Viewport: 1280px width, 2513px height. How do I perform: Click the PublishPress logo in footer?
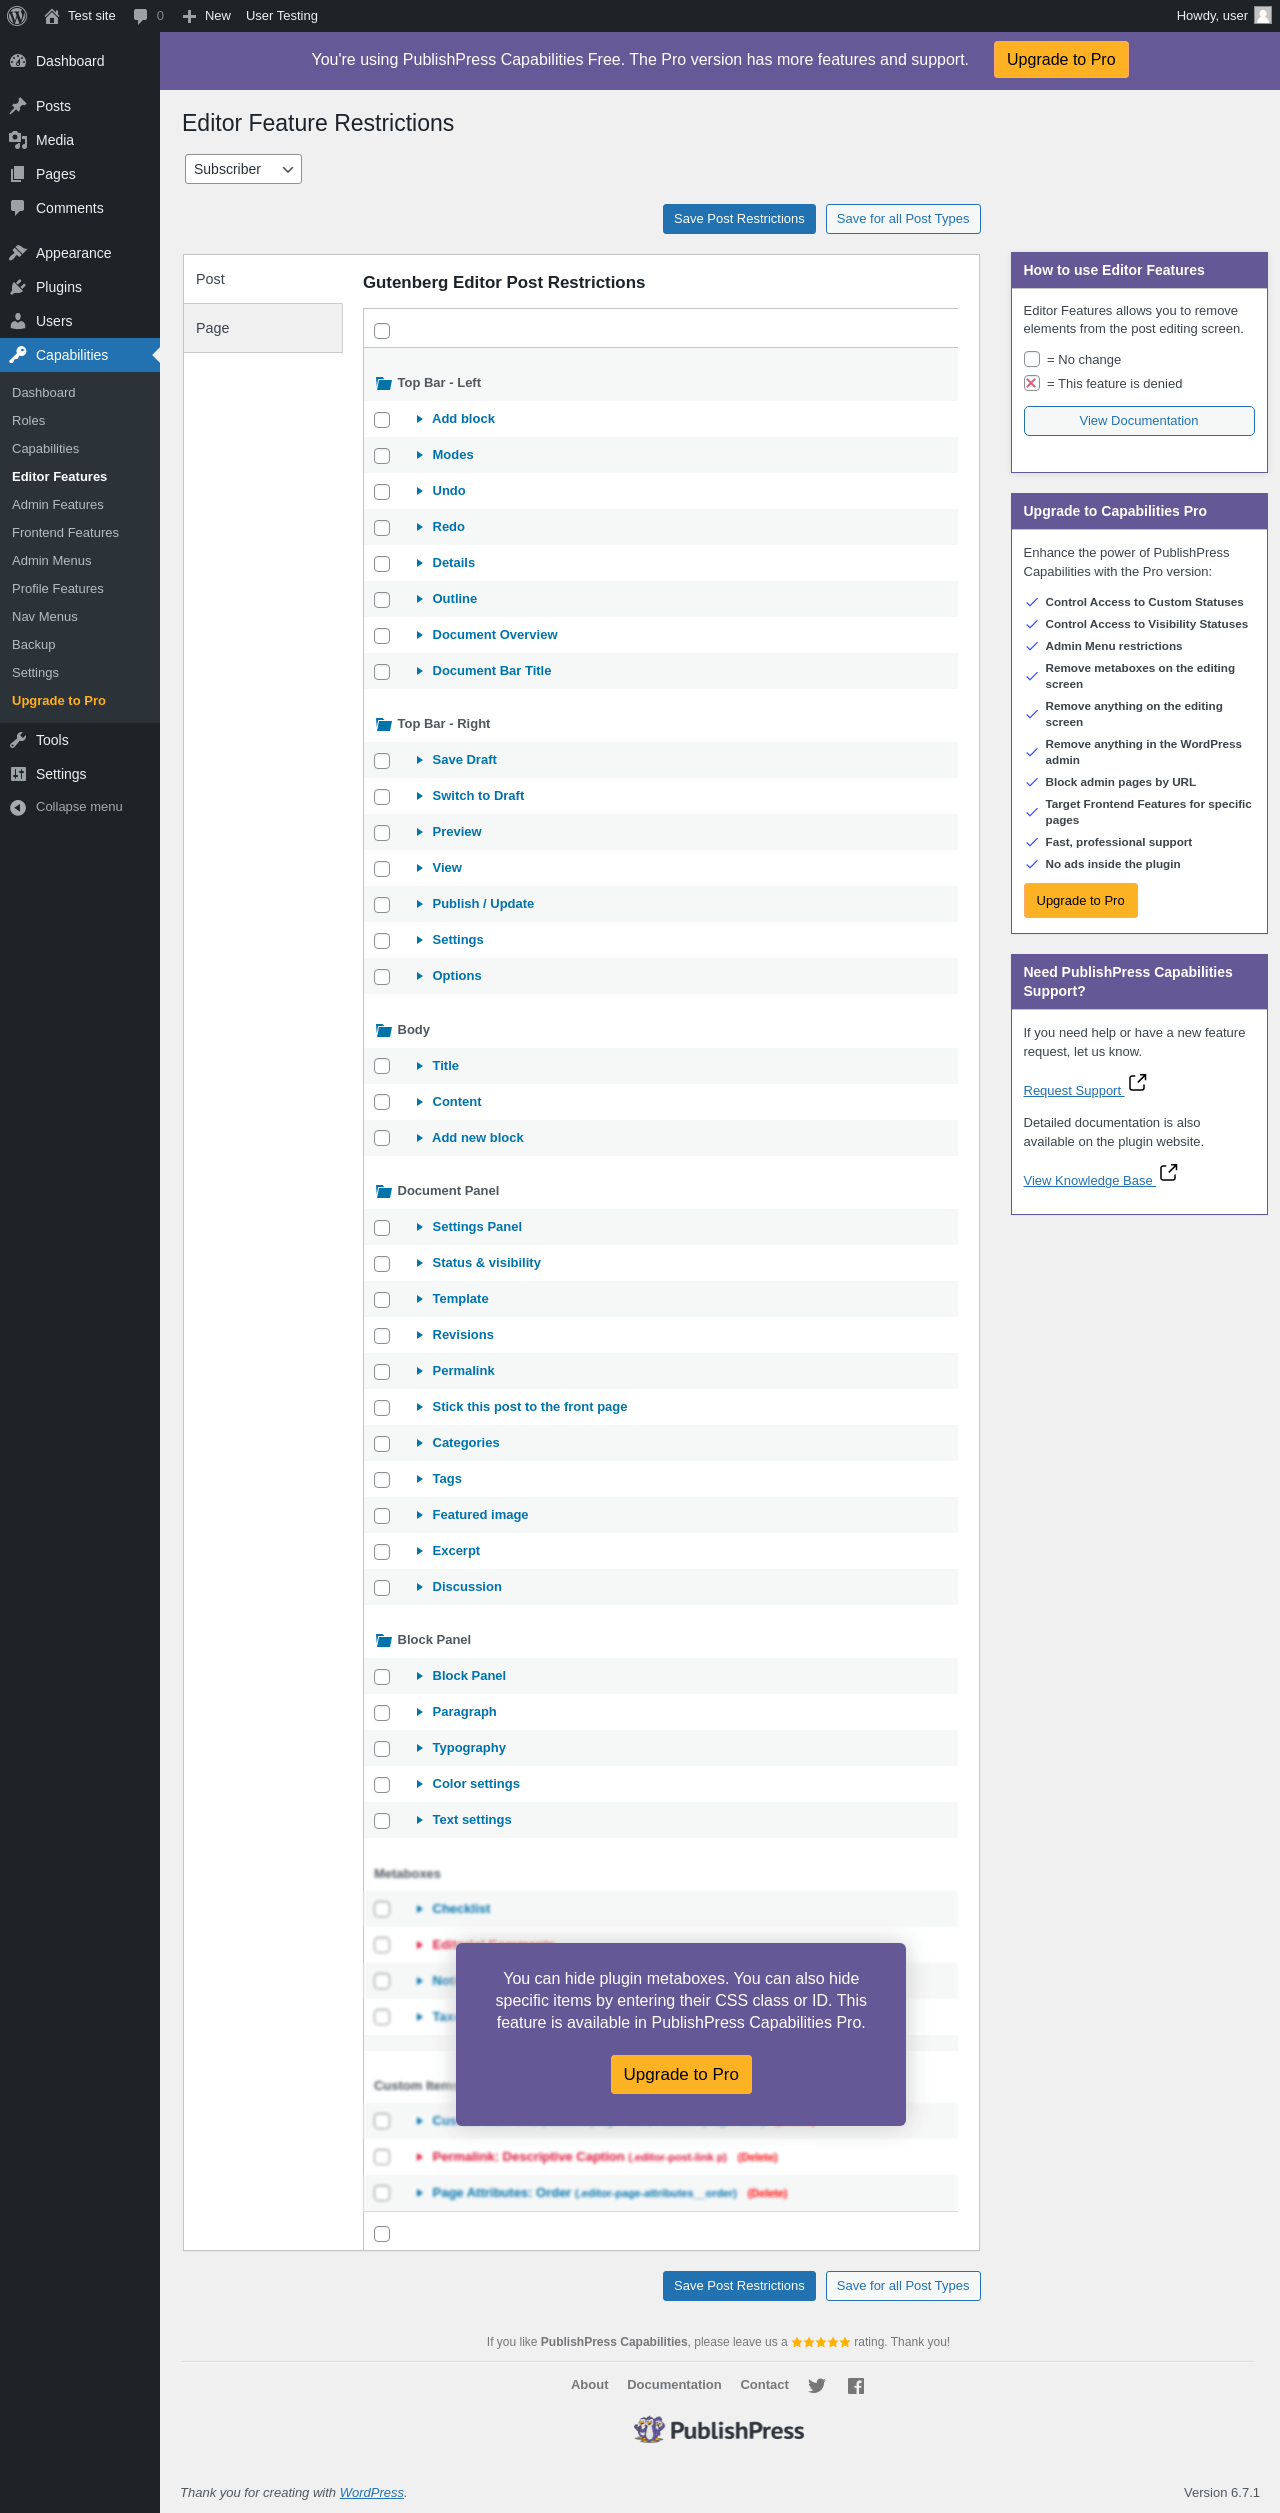click(719, 2431)
